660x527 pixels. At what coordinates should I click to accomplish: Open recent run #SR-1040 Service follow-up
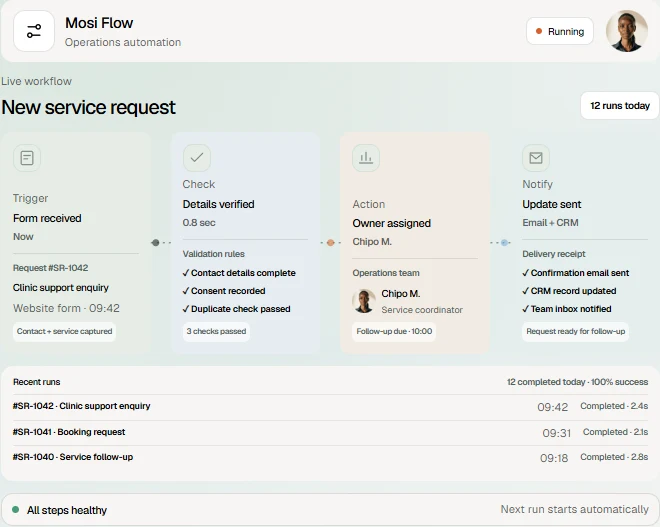click(x=330, y=457)
